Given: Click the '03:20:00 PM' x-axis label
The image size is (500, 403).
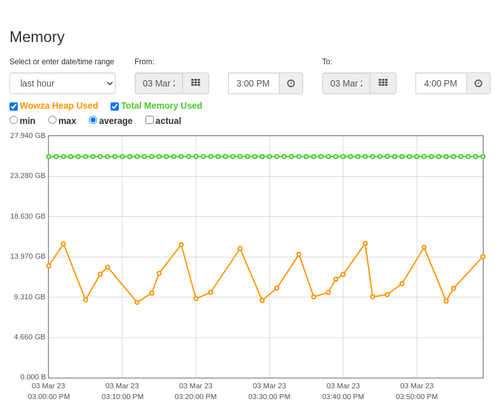Looking at the screenshot, I should click(196, 397).
